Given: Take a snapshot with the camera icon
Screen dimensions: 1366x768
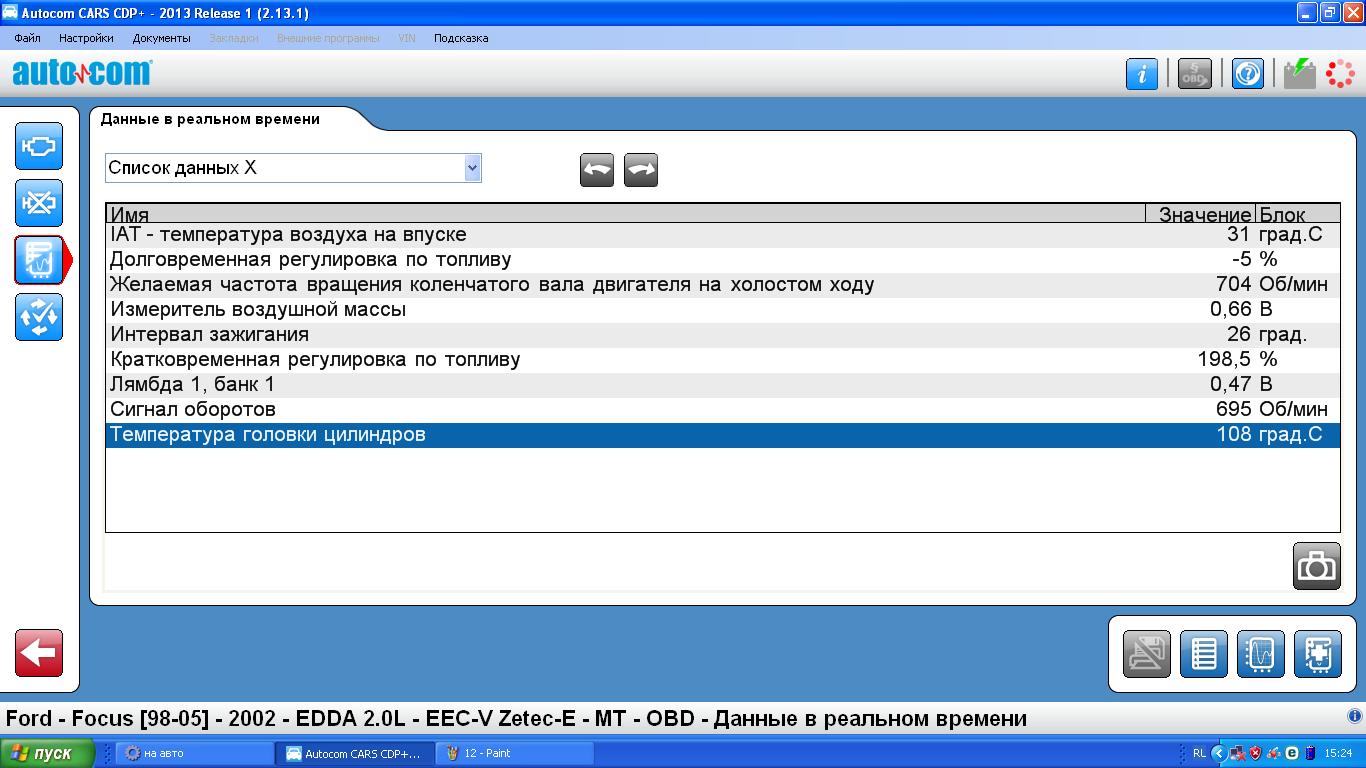Looking at the screenshot, I should [1316, 566].
